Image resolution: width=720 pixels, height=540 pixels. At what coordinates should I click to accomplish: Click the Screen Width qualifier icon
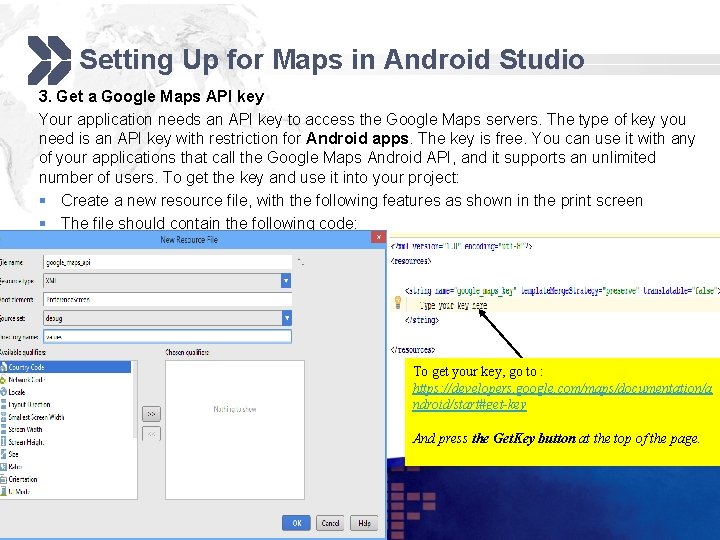coord(3,429)
